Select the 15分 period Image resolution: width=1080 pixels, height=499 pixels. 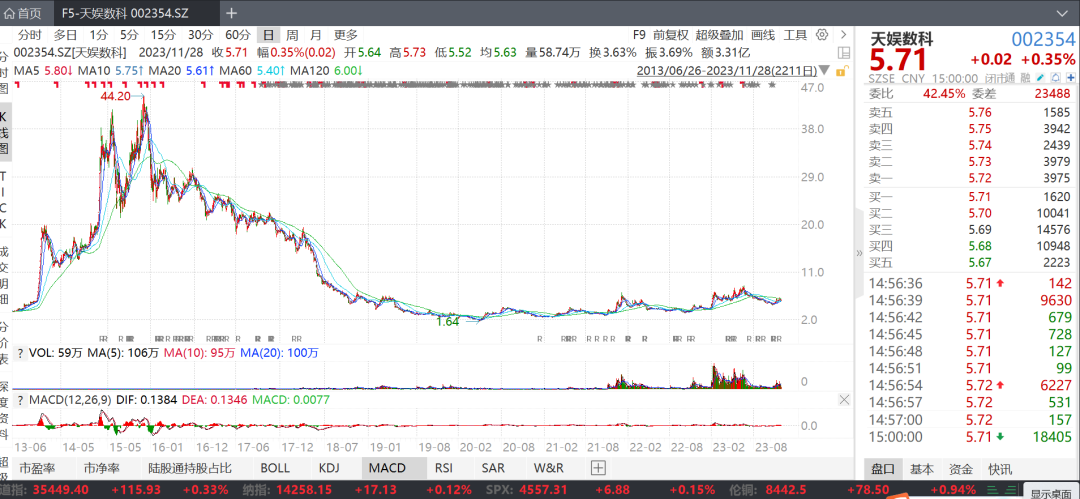[x=163, y=35]
